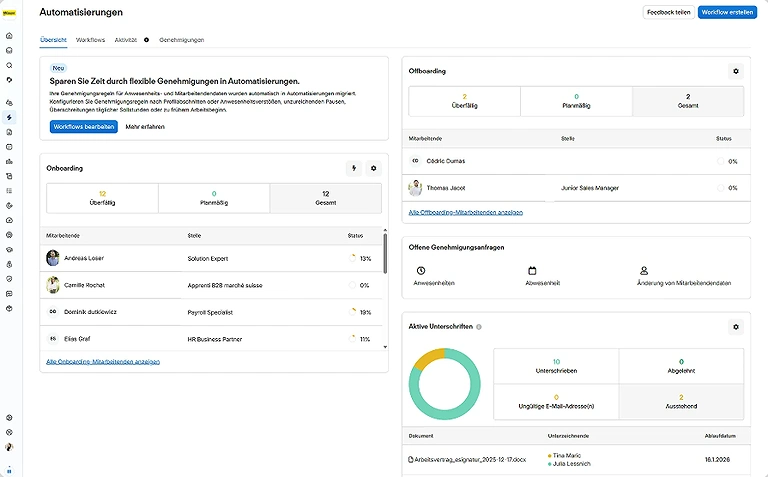768x477 pixels.
Task: Click the Feedback teilen button
Action: point(669,12)
